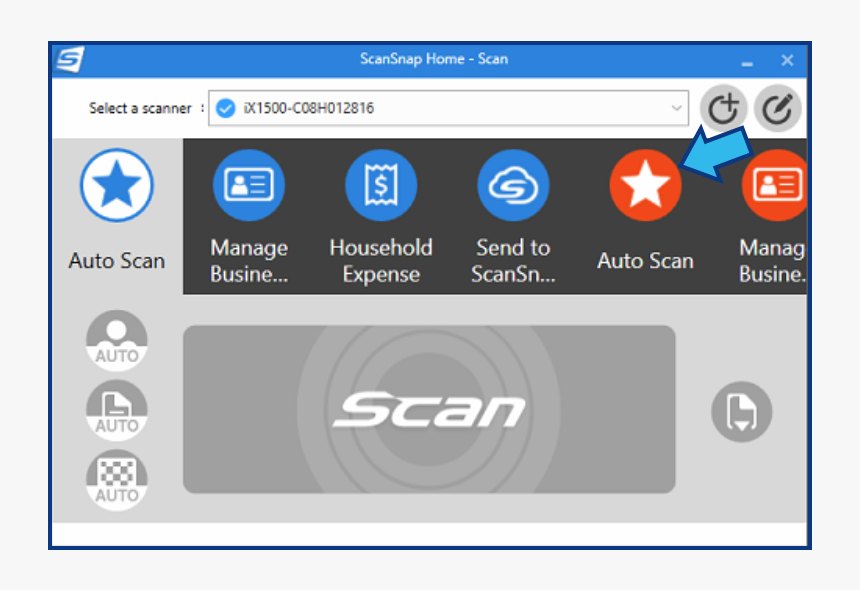This screenshot has height=590, width=860.
Task: Close the ScanSnap Home - Scan window
Action: click(787, 60)
